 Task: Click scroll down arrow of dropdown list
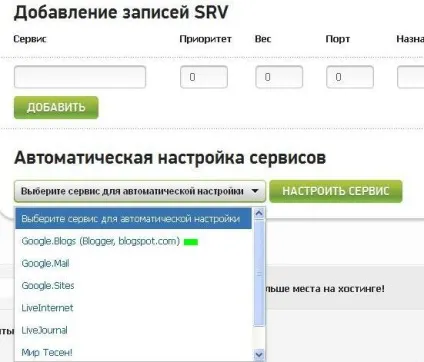click(x=259, y=354)
